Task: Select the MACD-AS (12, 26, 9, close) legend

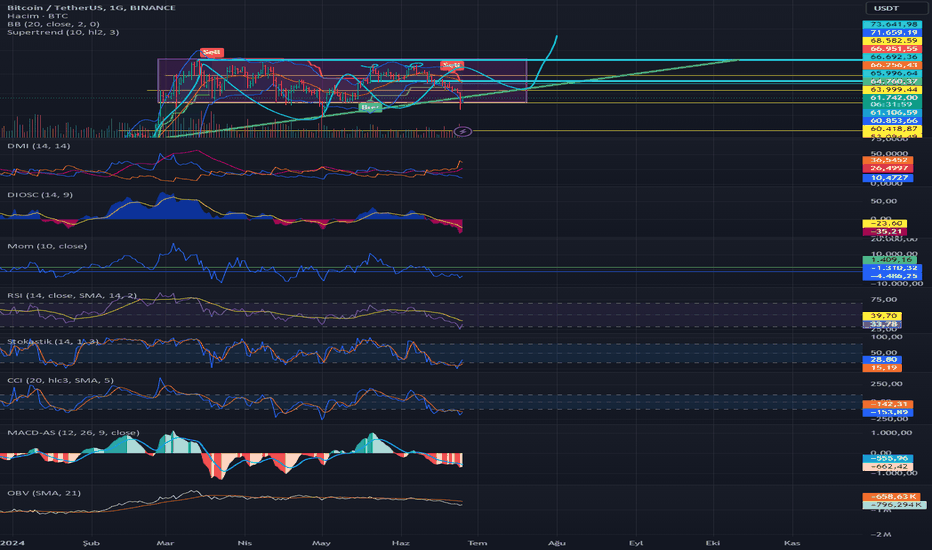Action: point(73,433)
